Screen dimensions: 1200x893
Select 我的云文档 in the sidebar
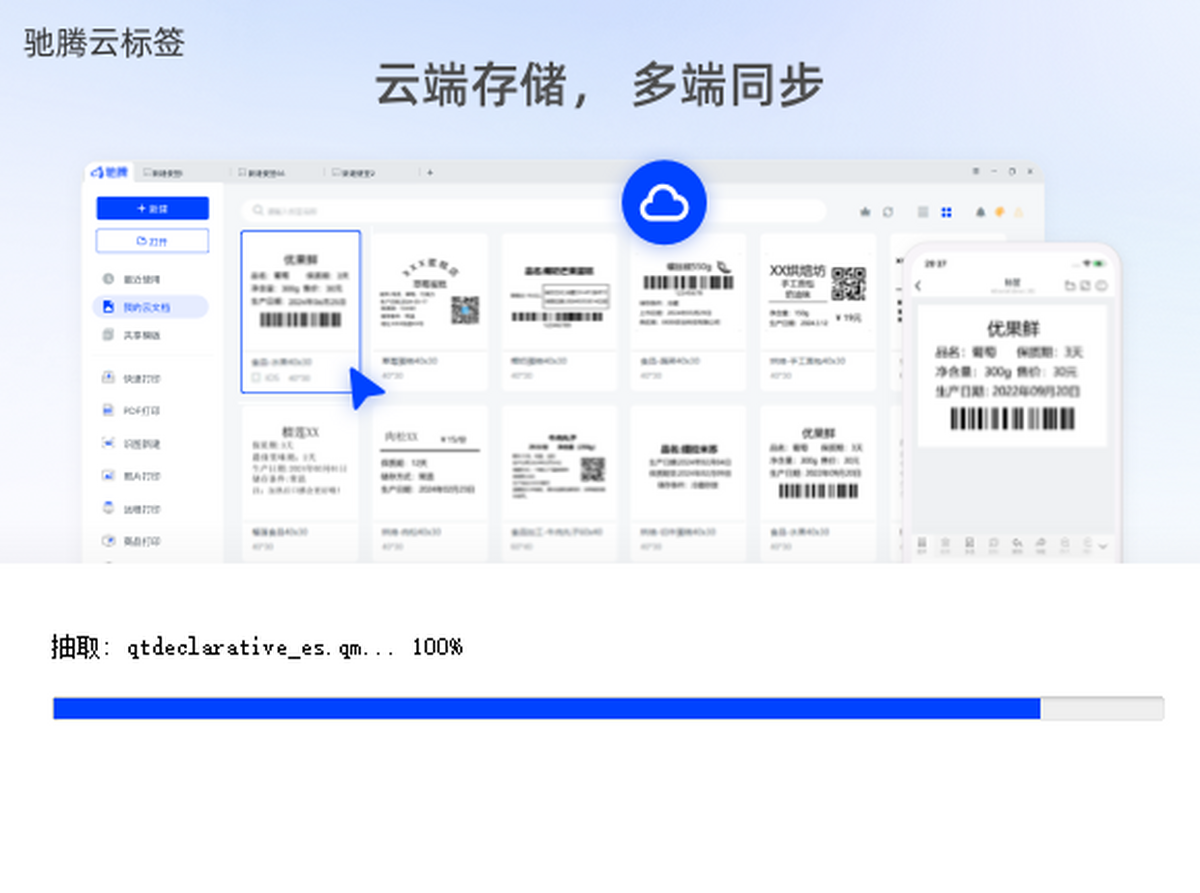point(150,307)
